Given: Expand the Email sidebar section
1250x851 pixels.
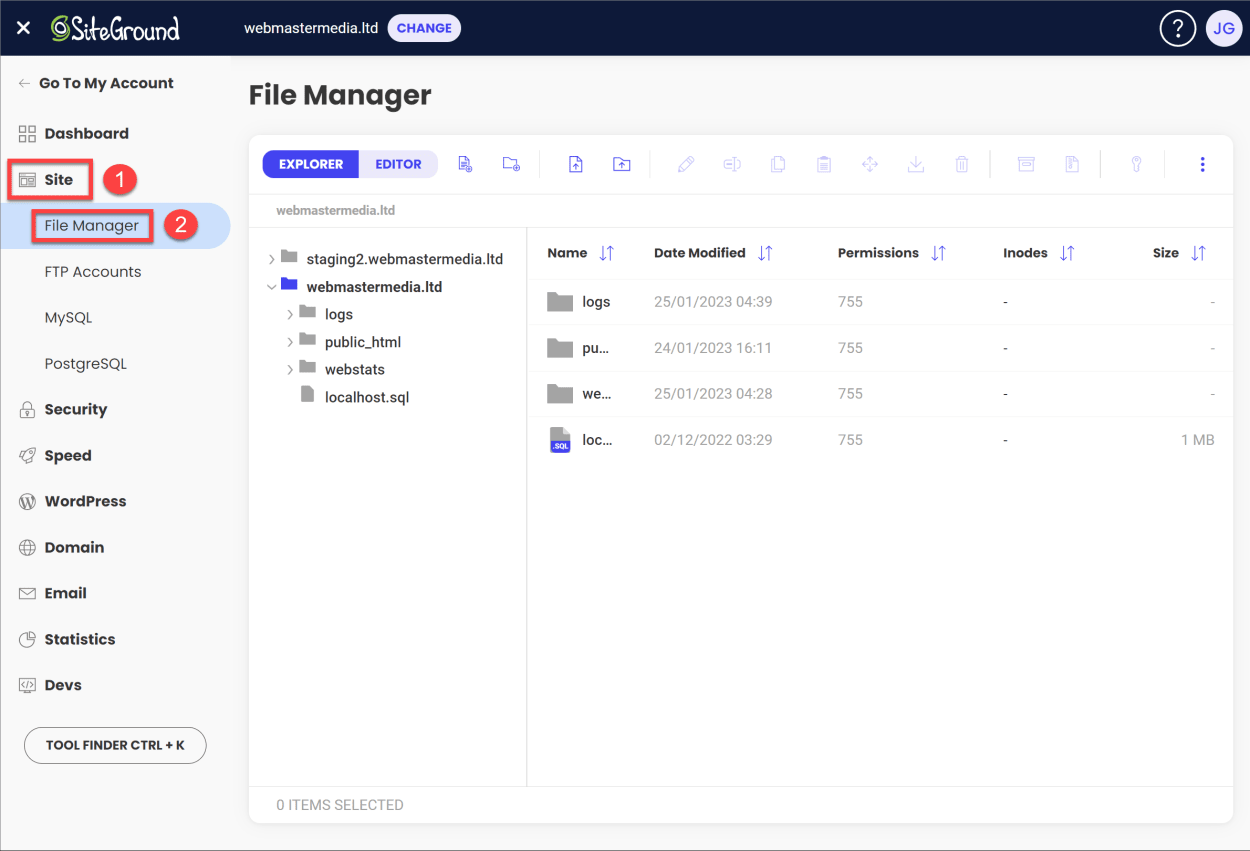Looking at the screenshot, I should [53, 594].
